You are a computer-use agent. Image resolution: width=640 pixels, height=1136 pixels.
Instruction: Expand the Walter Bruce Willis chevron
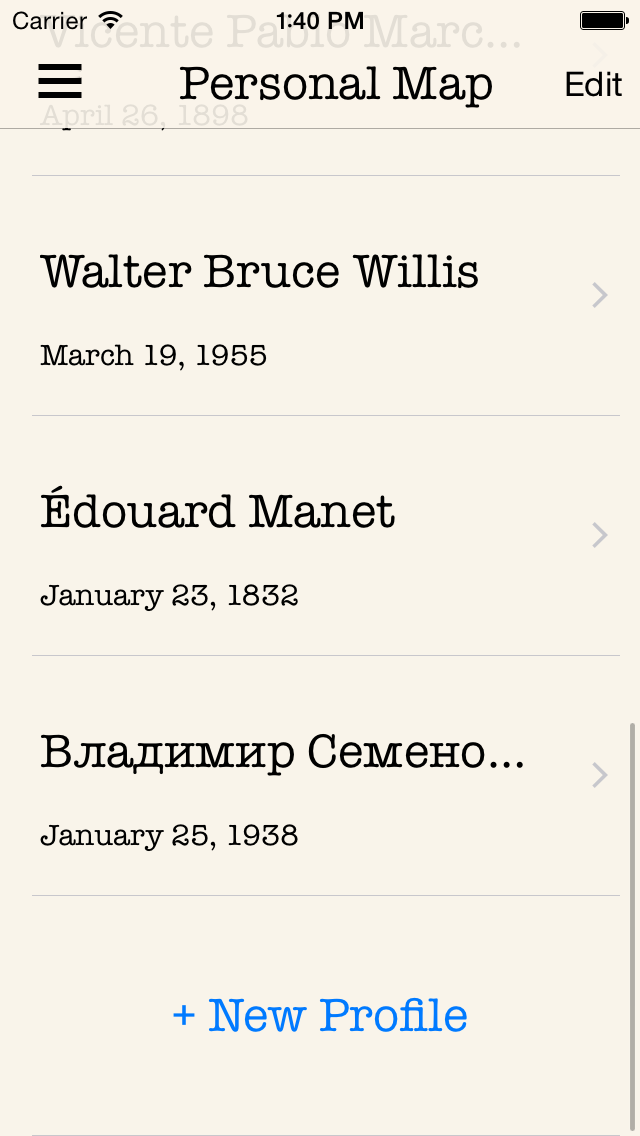[600, 295]
